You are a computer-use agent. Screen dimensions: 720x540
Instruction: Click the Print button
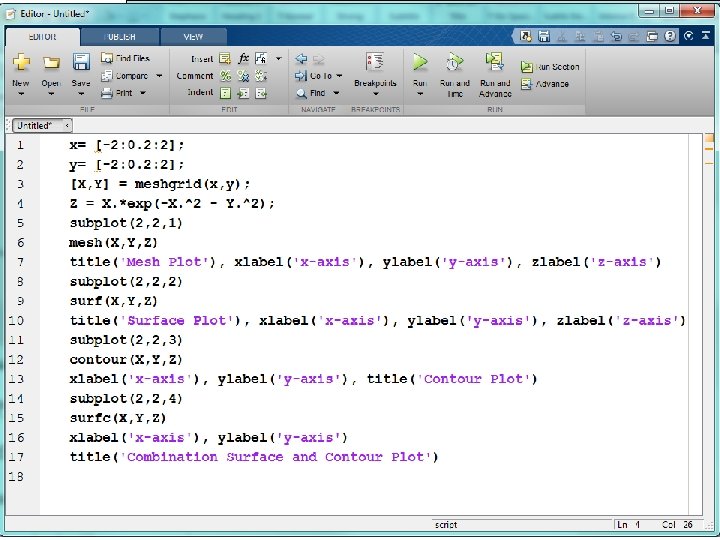117,93
